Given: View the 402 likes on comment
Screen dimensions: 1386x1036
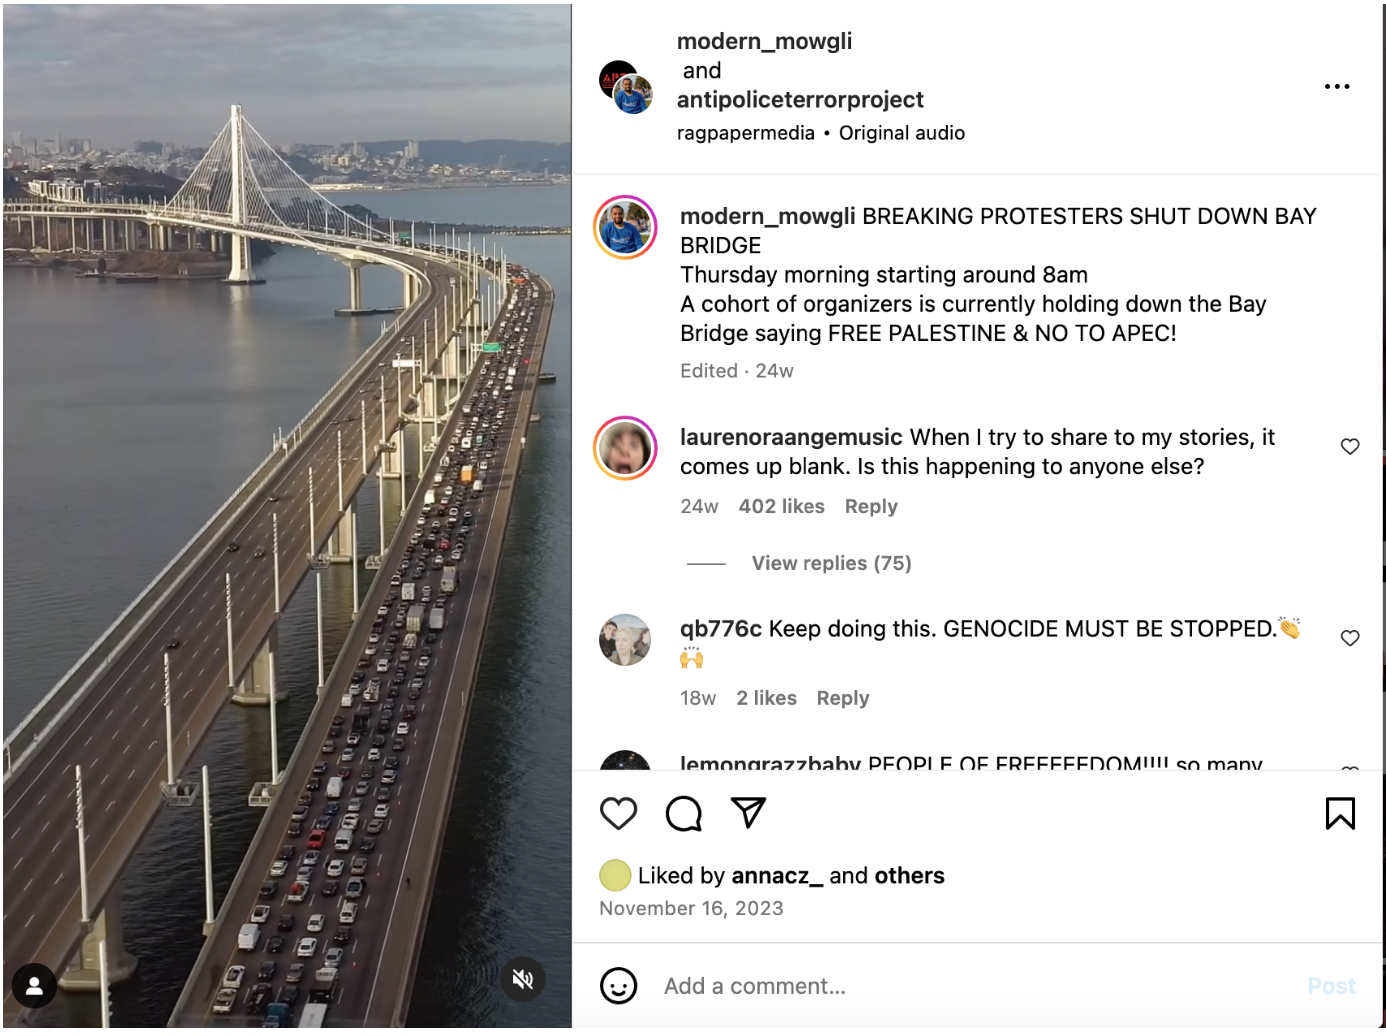Looking at the screenshot, I should 782,507.
